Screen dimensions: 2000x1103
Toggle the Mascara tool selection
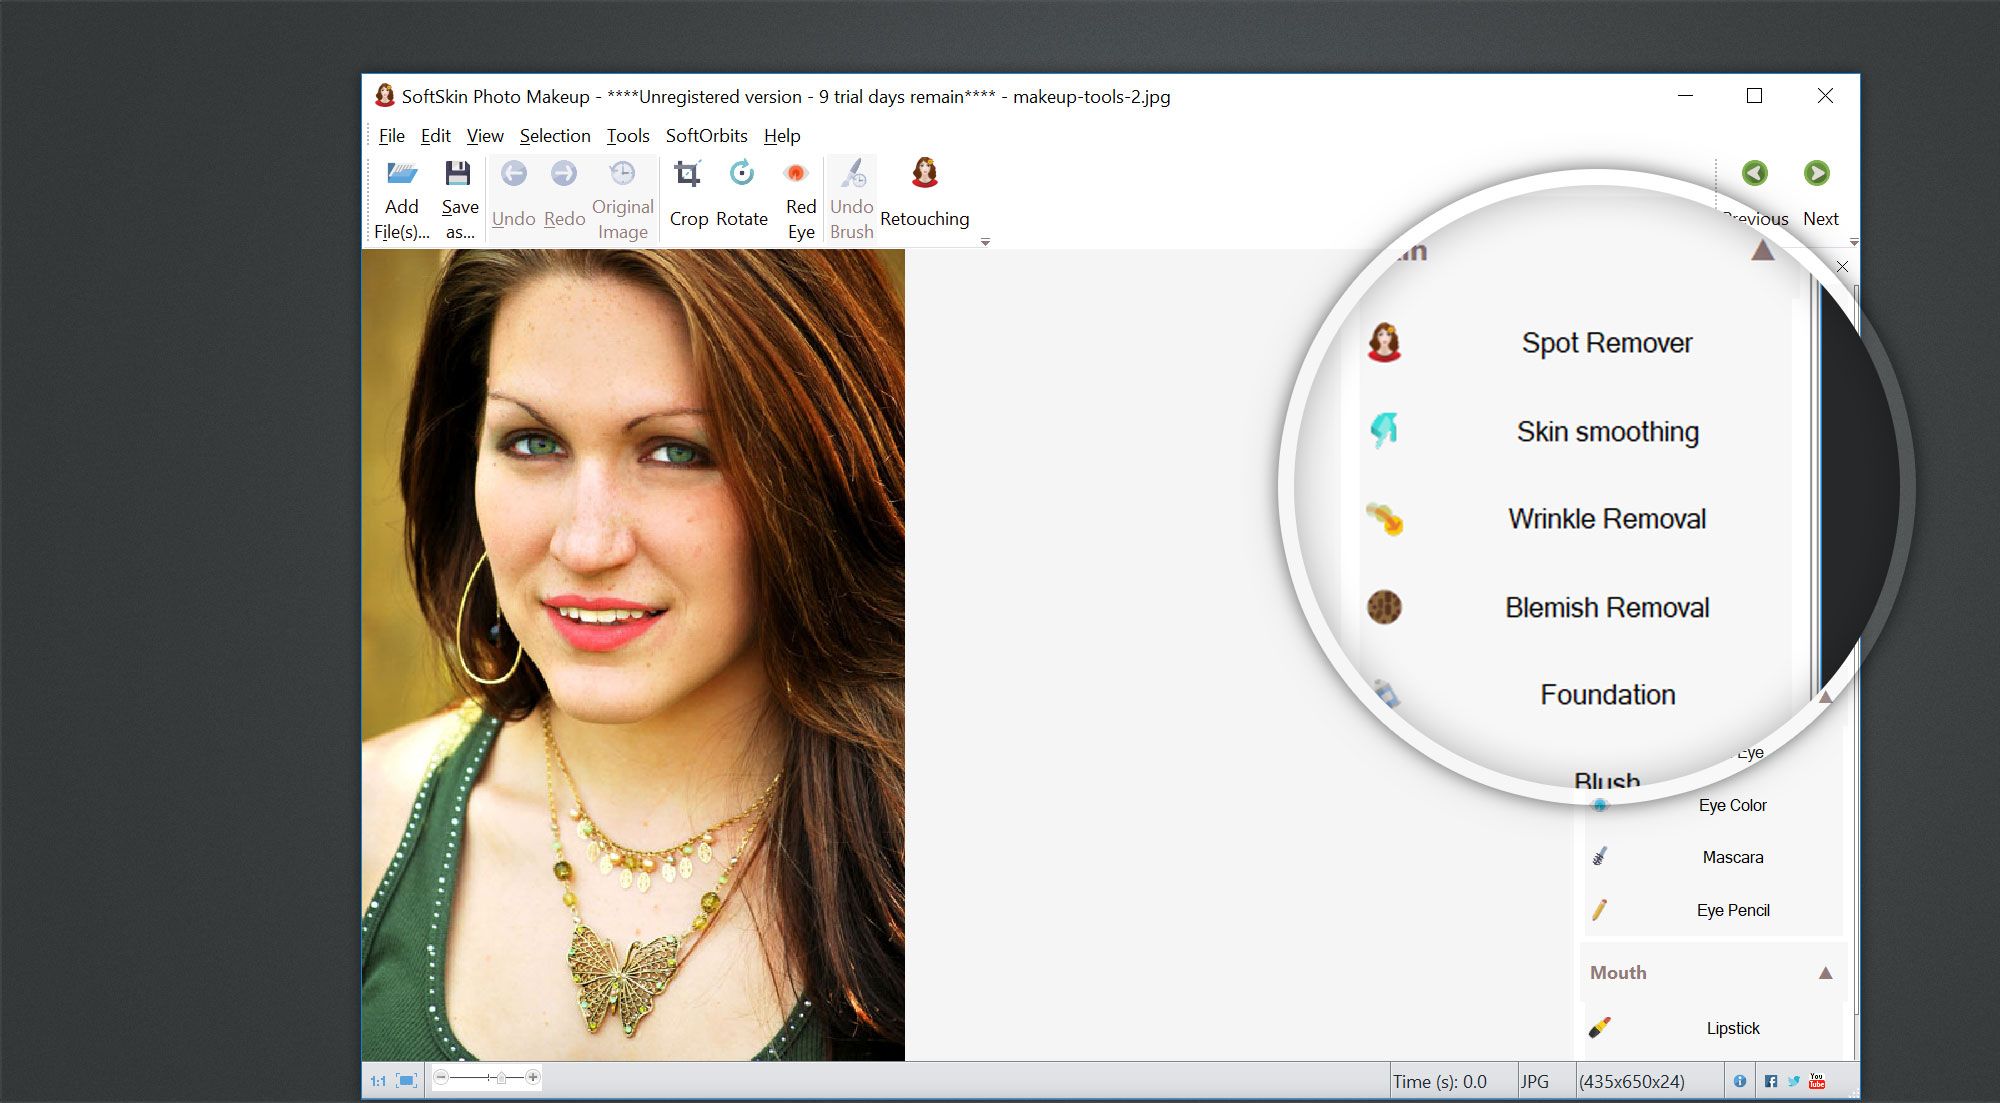[x=1714, y=854]
